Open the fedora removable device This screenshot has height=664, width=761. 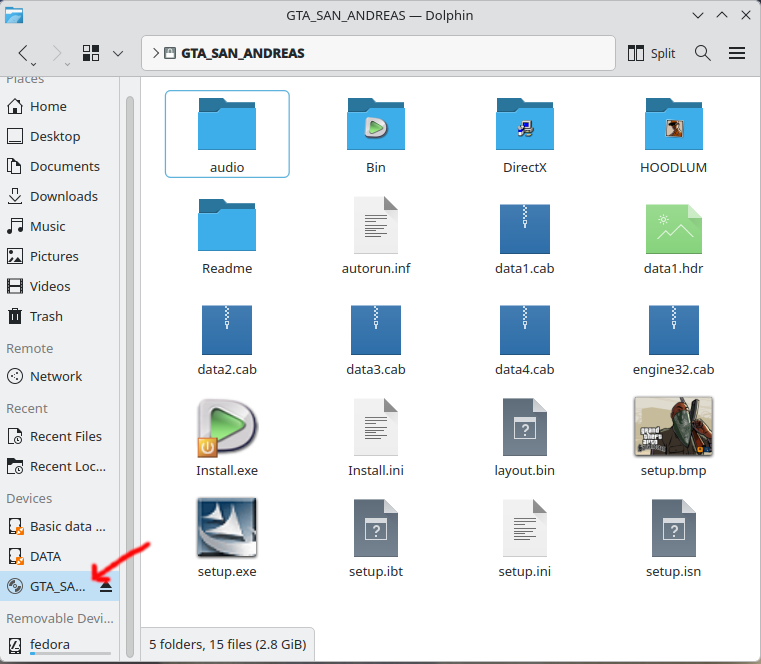pos(59,645)
